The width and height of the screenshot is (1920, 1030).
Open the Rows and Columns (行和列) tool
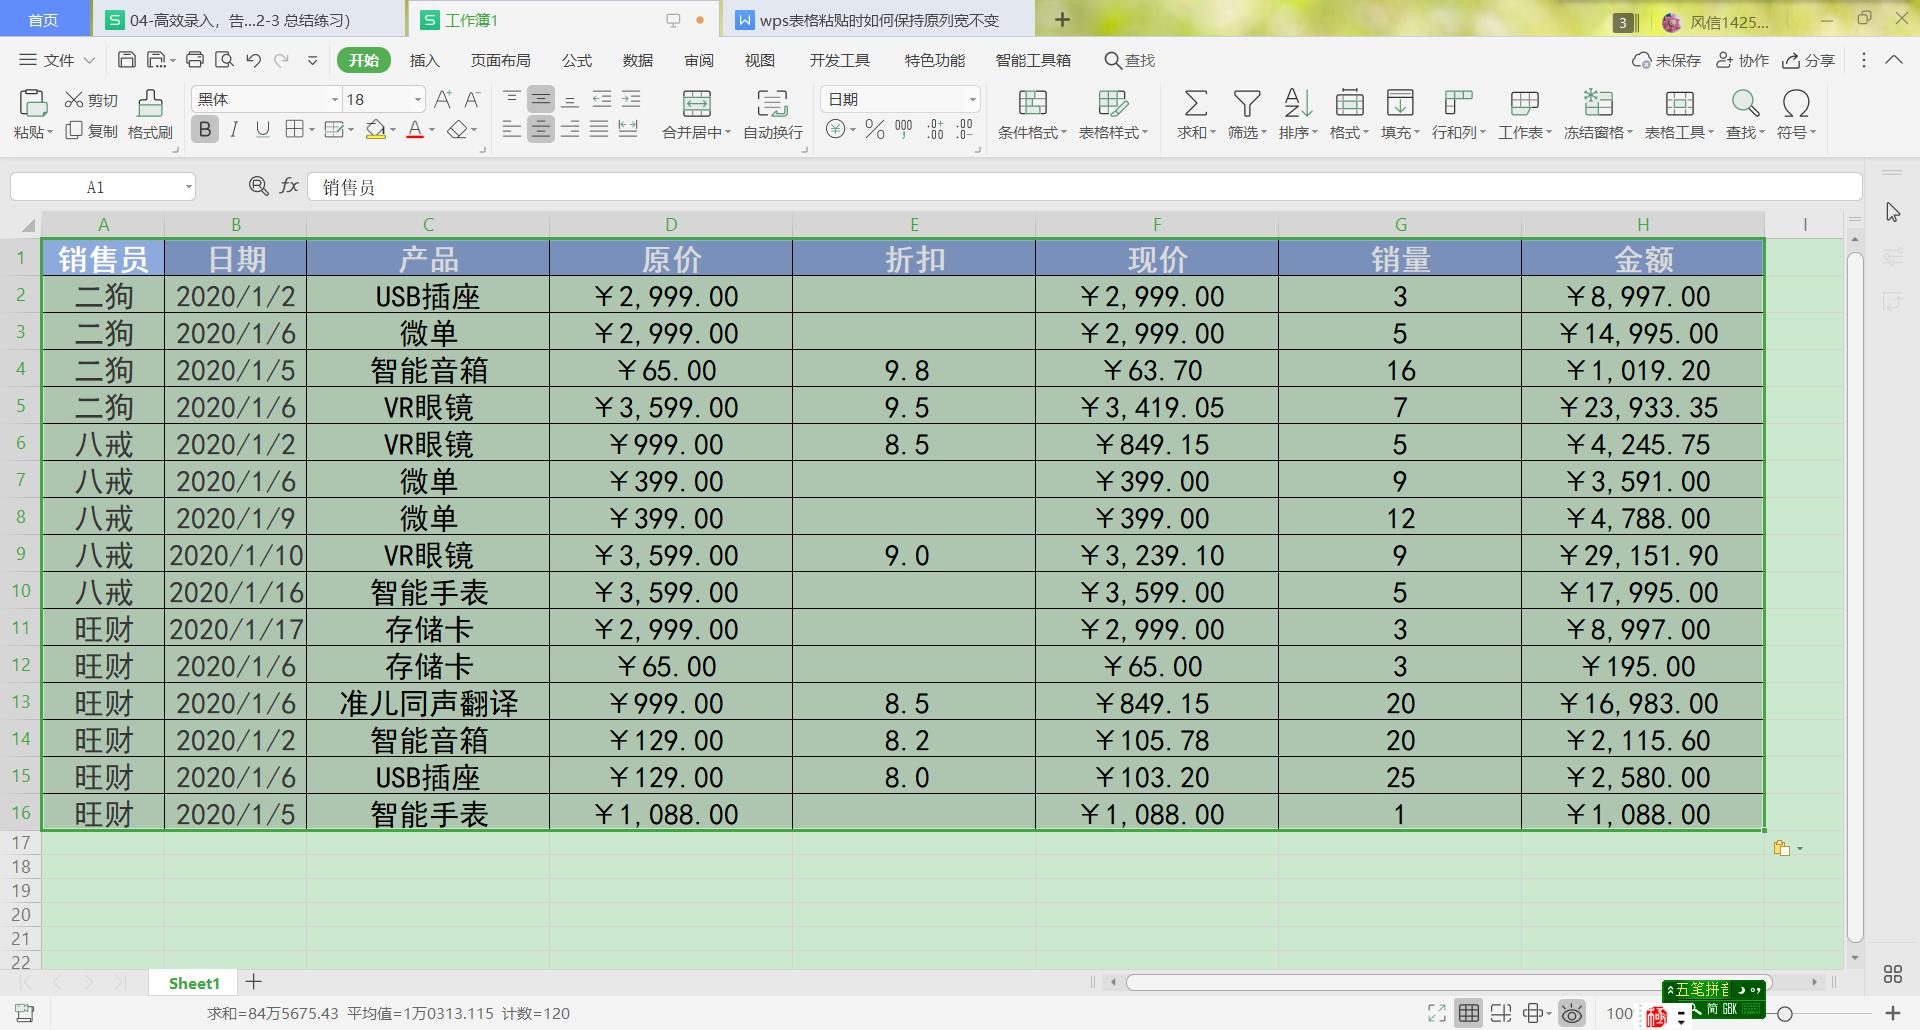click(1459, 114)
